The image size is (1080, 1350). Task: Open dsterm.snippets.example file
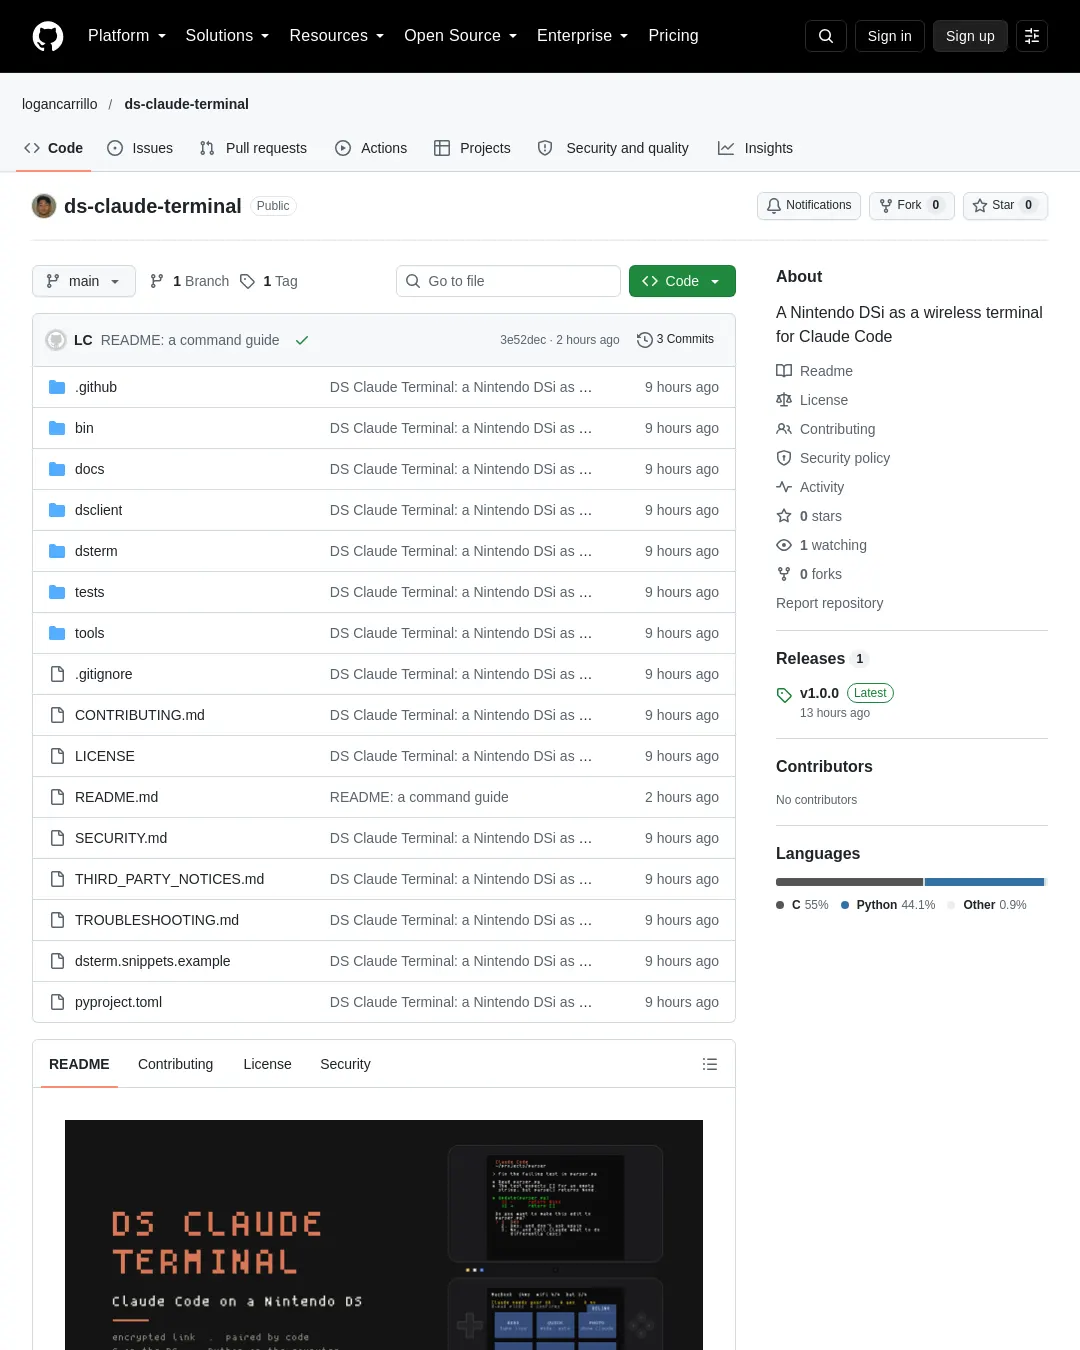coord(153,961)
